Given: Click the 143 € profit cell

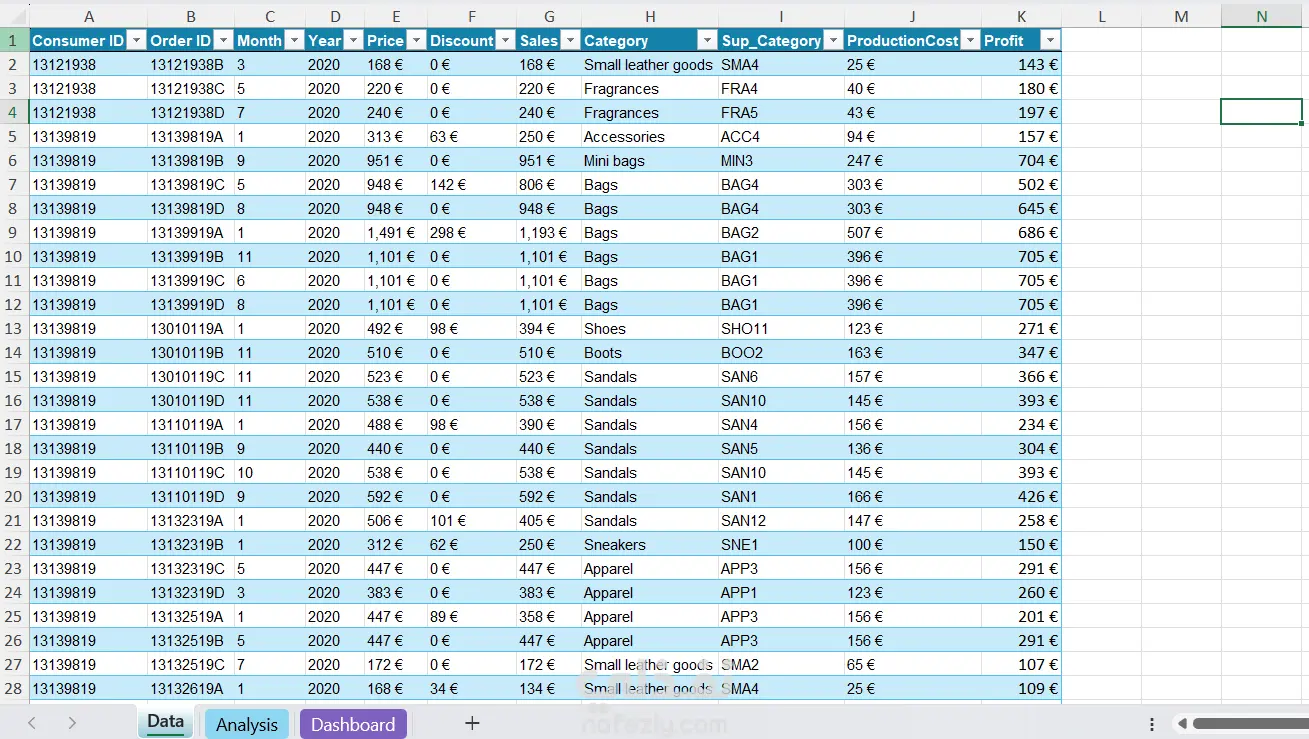Looking at the screenshot, I should pos(1021,65).
